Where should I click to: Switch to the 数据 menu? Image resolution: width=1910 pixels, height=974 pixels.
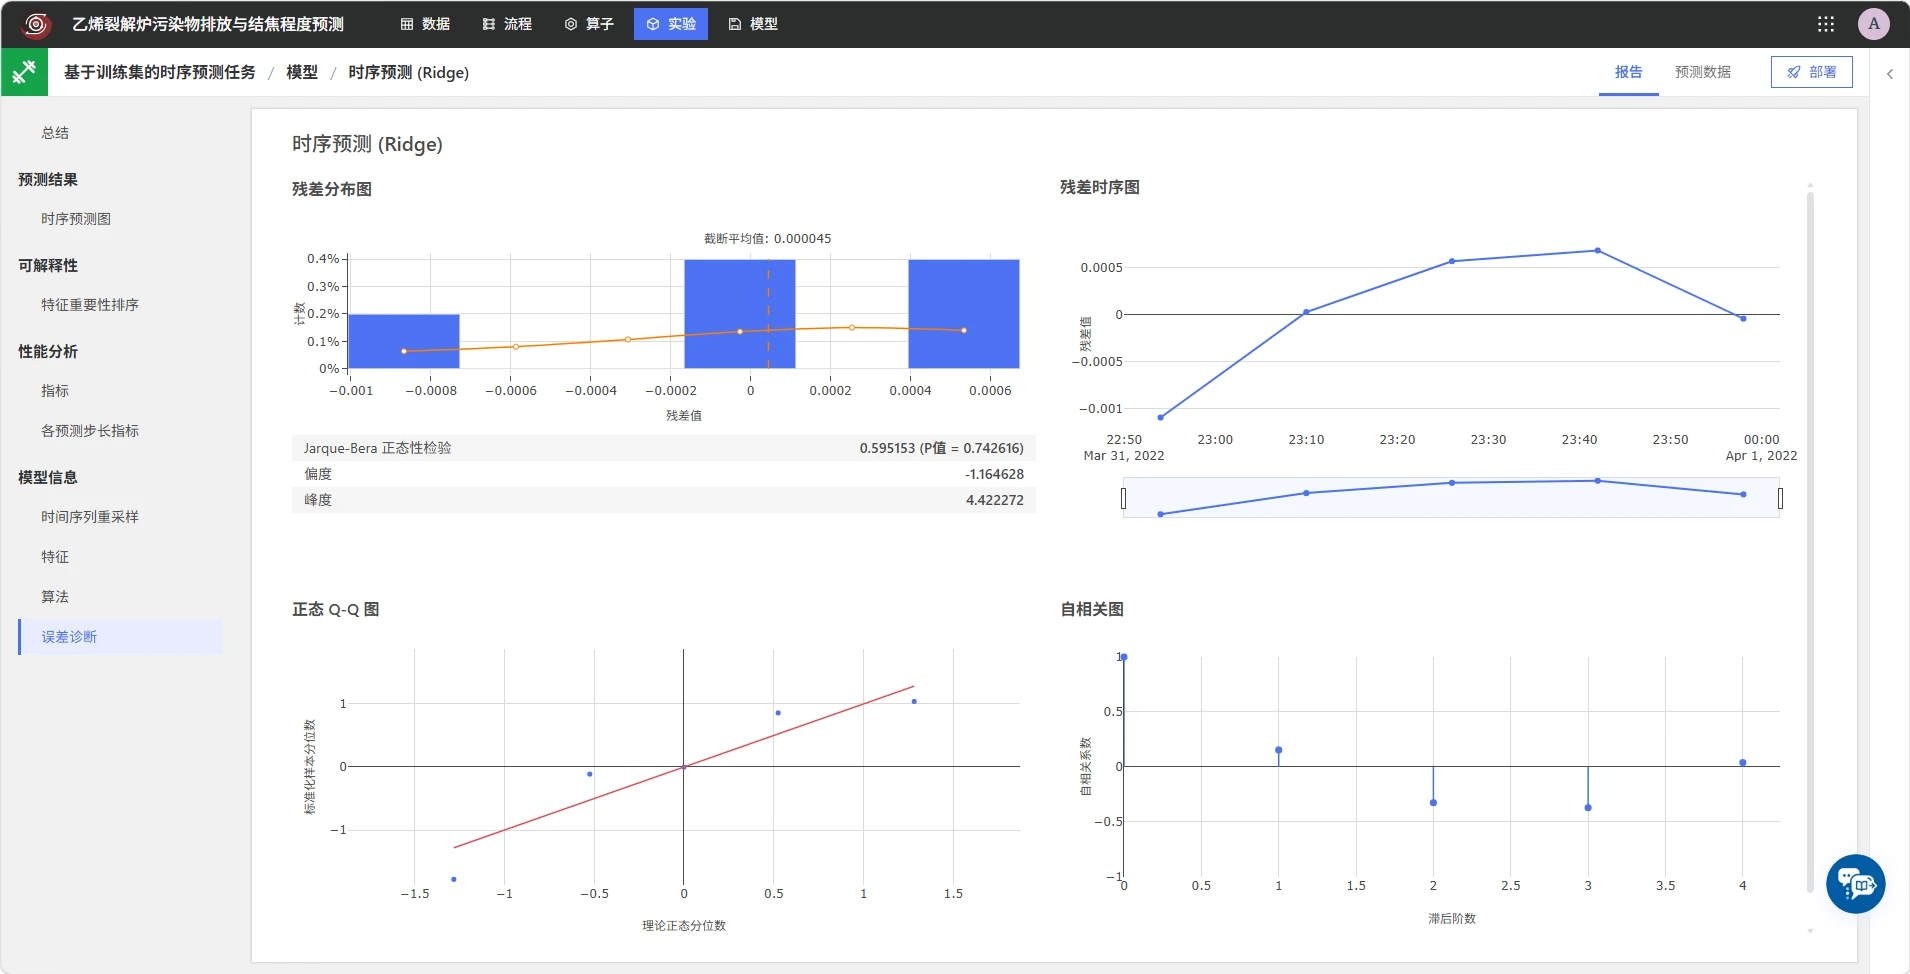(x=425, y=24)
